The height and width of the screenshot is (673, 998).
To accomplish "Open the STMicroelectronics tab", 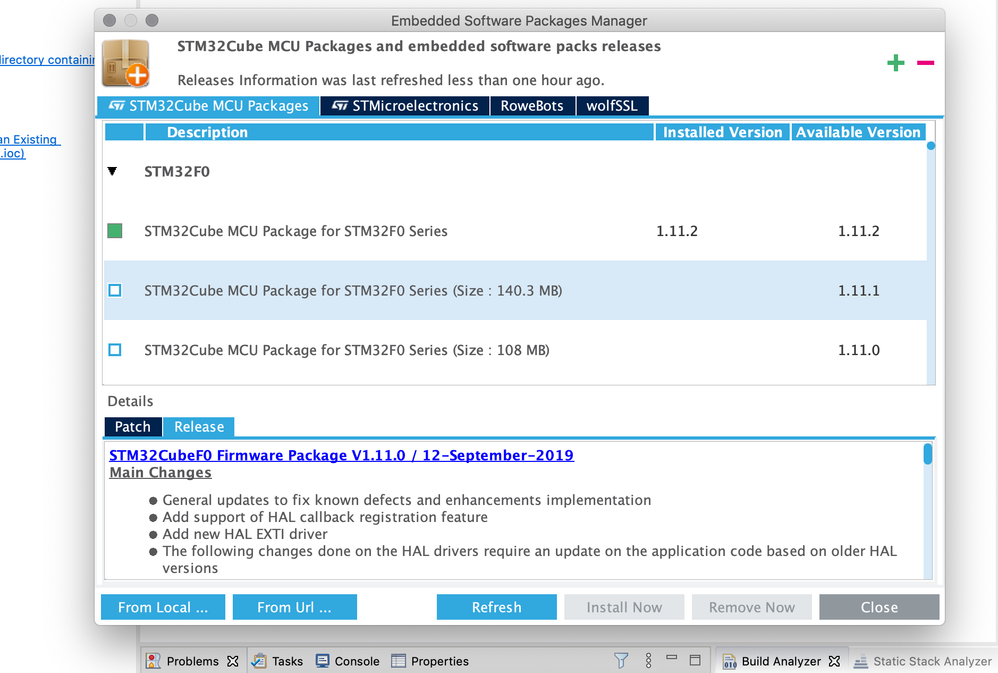I will point(405,106).
